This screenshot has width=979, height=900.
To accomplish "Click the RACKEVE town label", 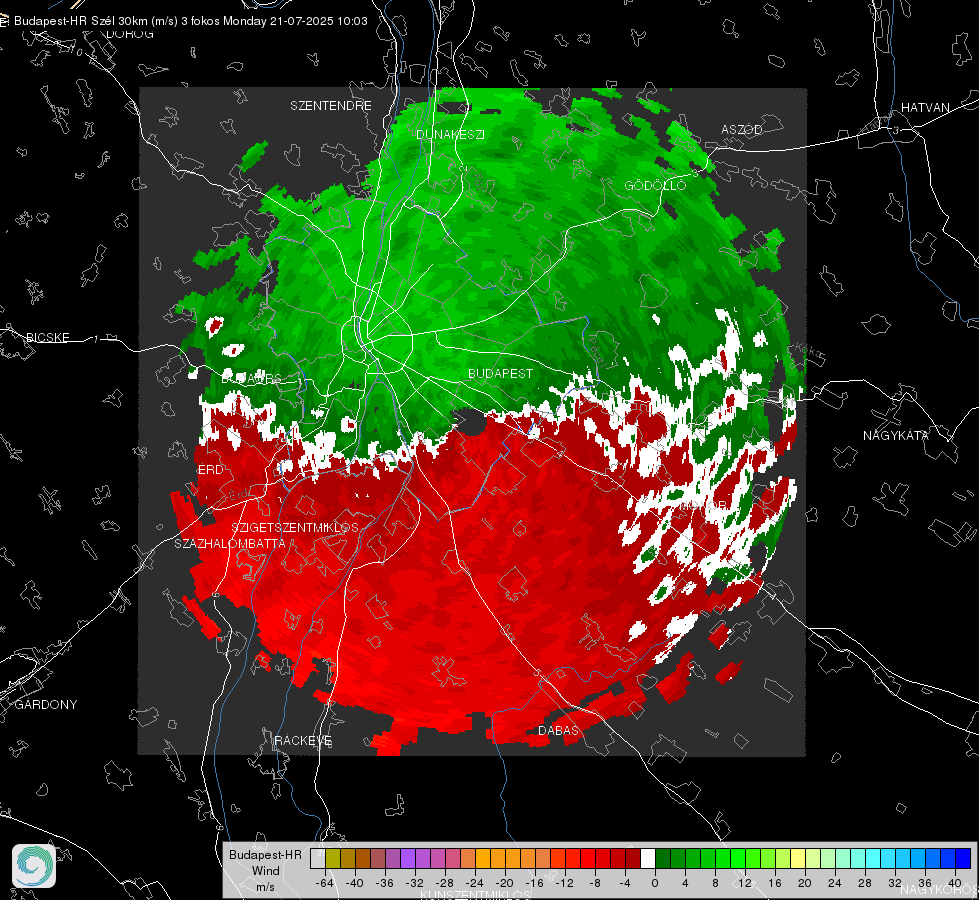I will click(x=303, y=741).
